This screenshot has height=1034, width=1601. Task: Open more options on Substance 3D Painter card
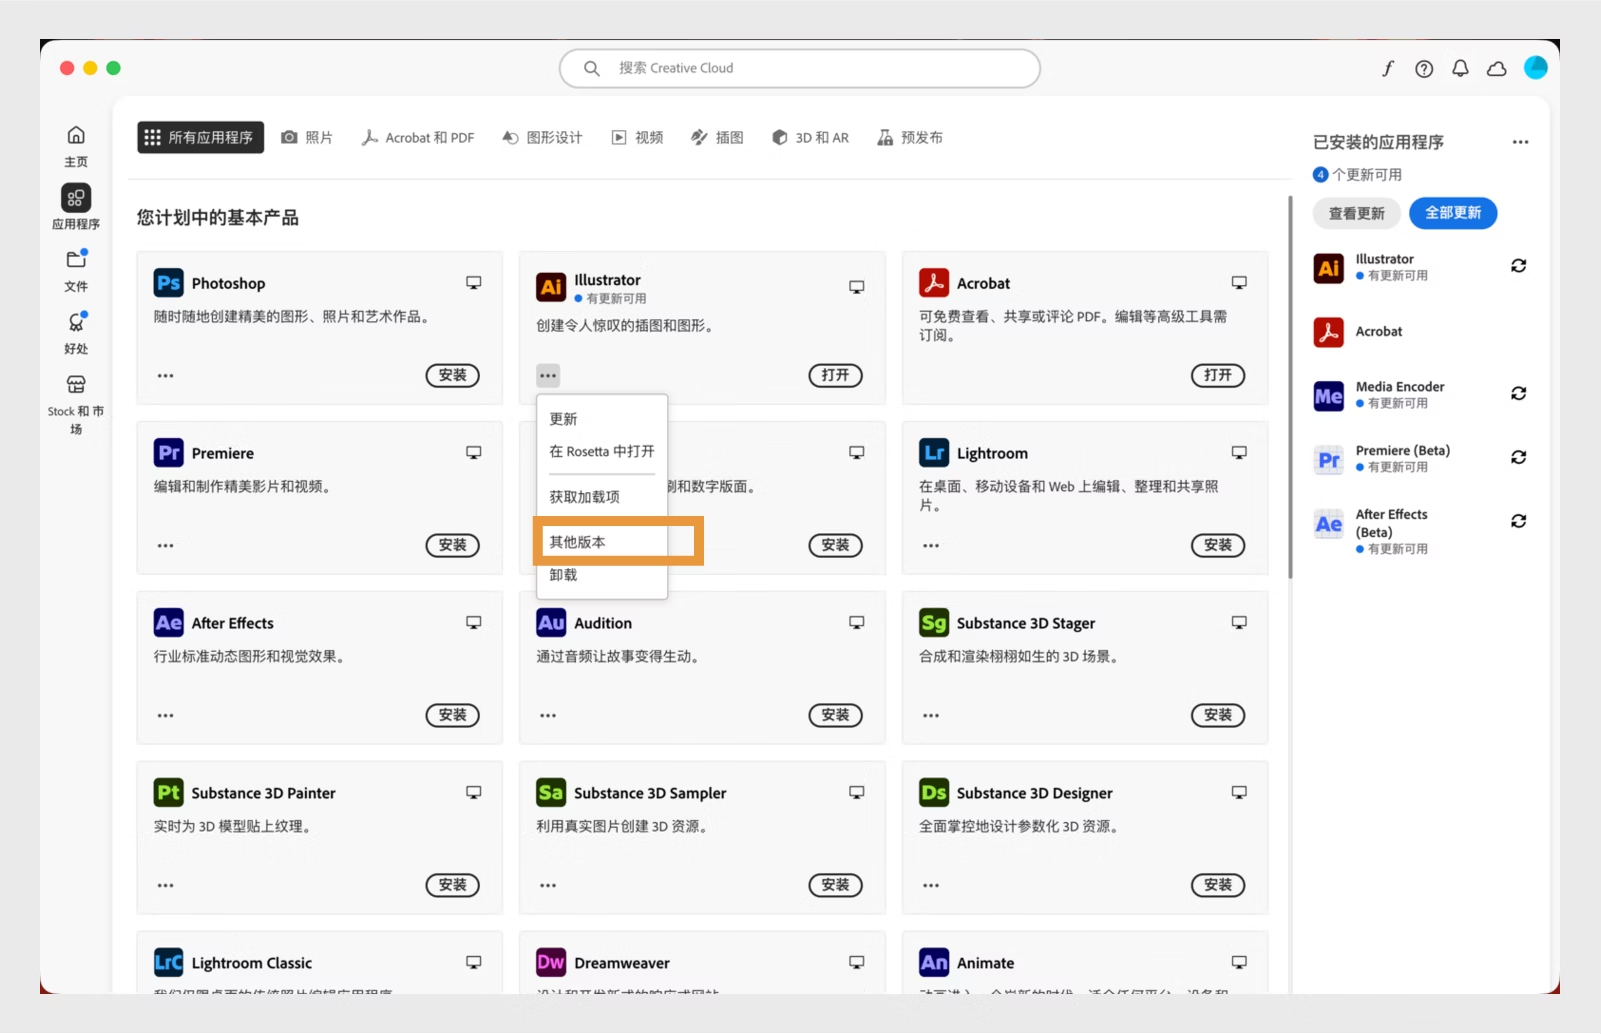coord(166,886)
